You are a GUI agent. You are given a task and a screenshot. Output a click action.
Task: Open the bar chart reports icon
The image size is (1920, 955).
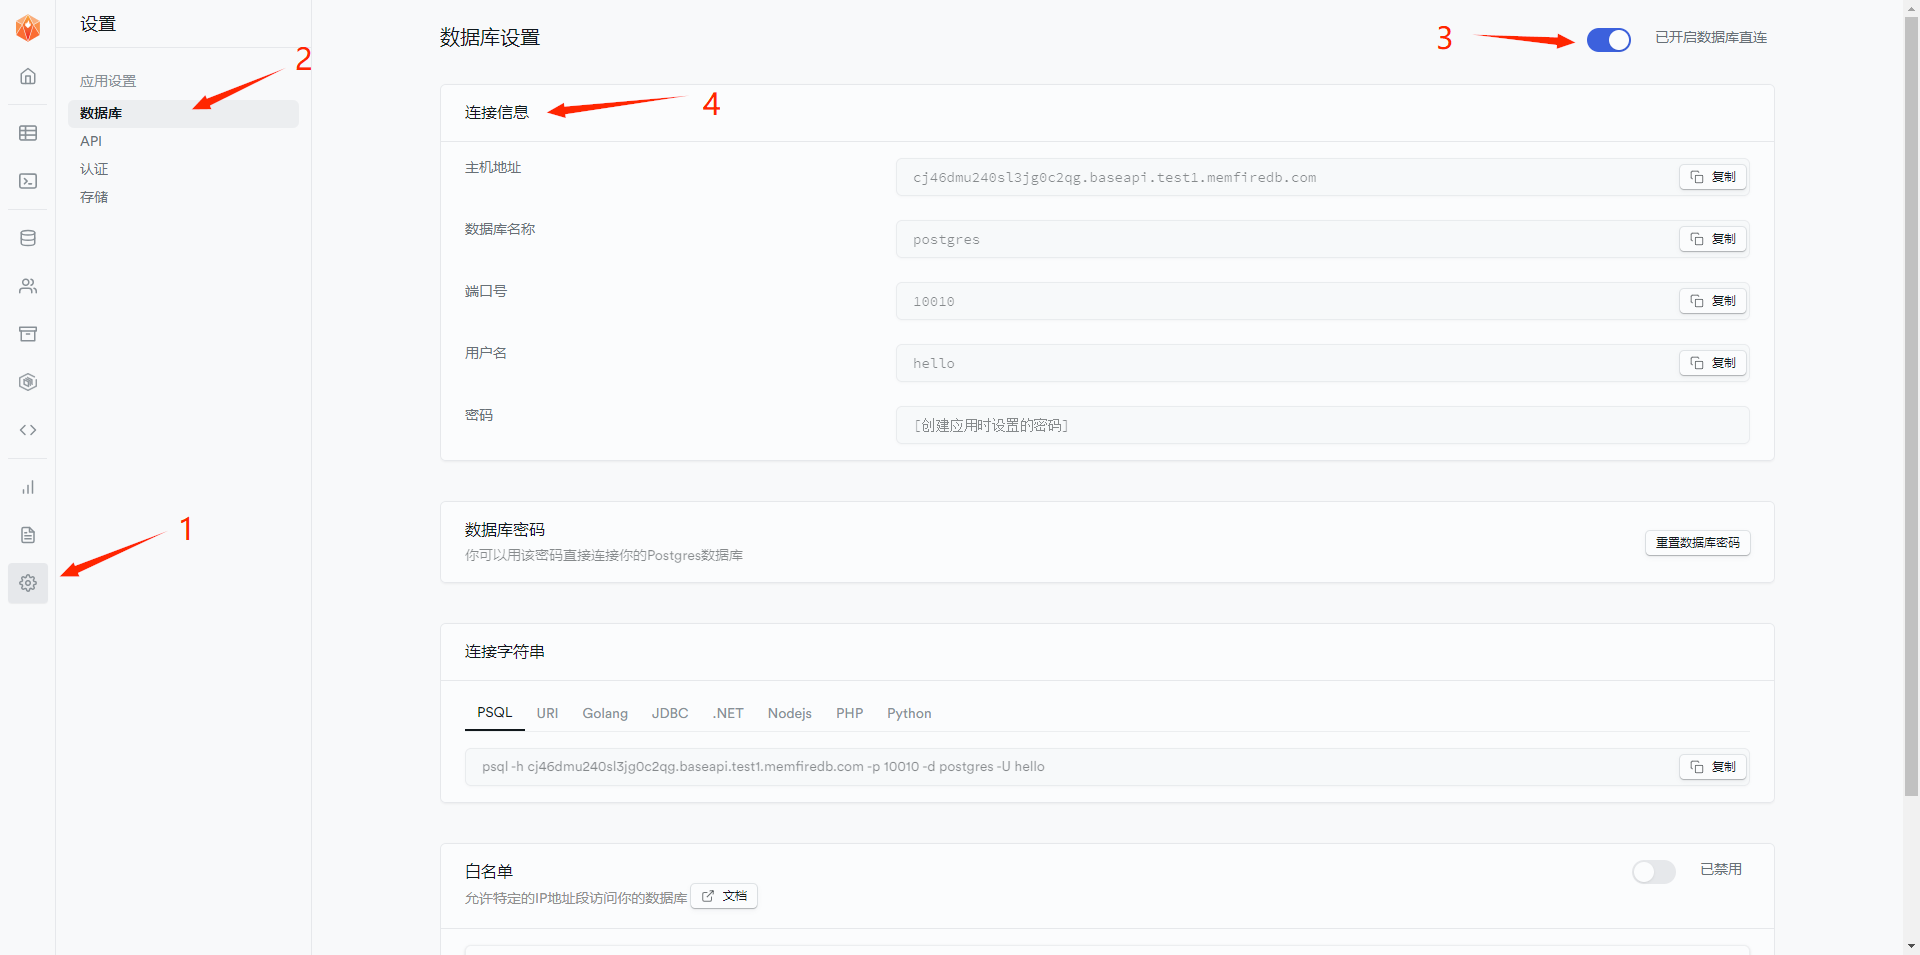coord(28,487)
